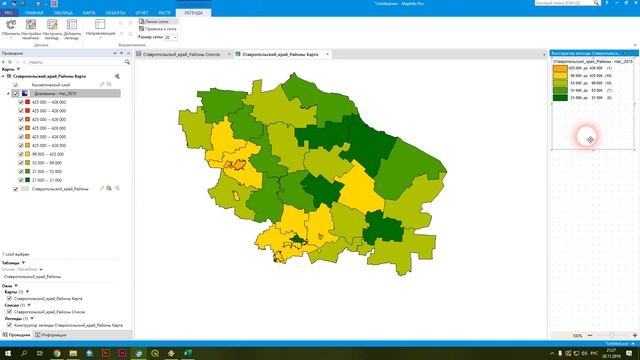The image size is (640, 360).
Task: Open Windows Start menu
Action: 8,353
